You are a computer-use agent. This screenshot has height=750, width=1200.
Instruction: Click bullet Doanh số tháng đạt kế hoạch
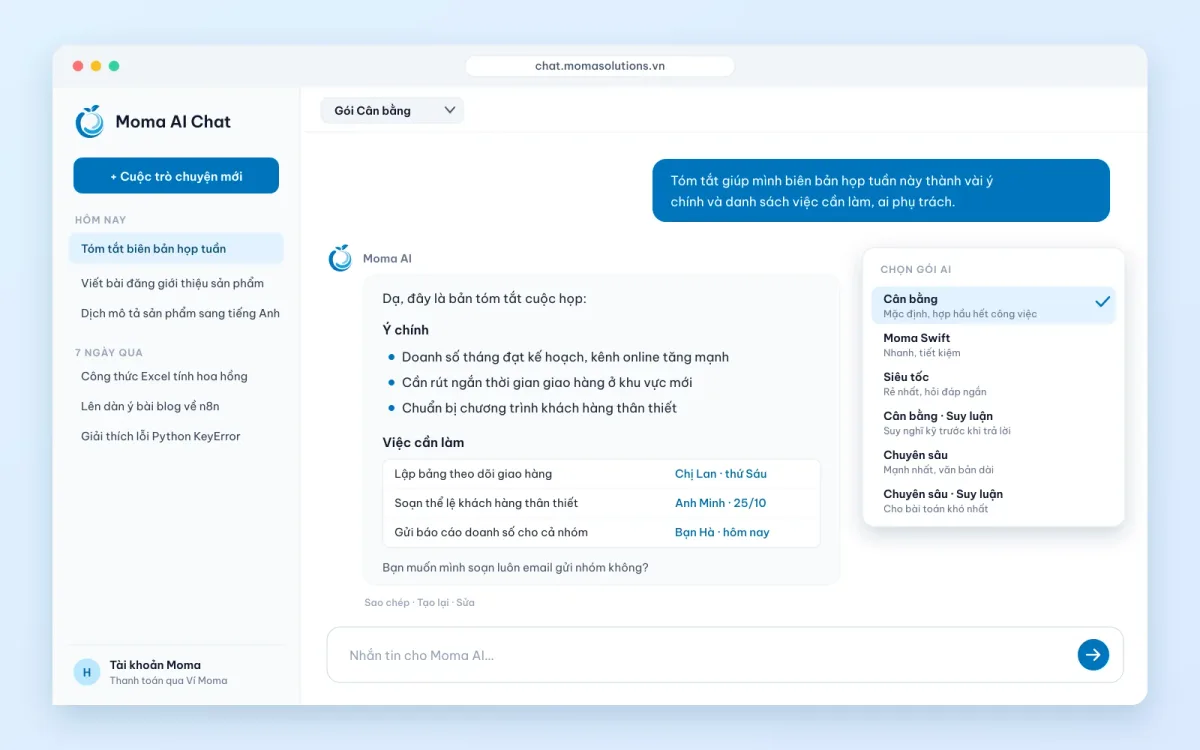[x=565, y=357]
